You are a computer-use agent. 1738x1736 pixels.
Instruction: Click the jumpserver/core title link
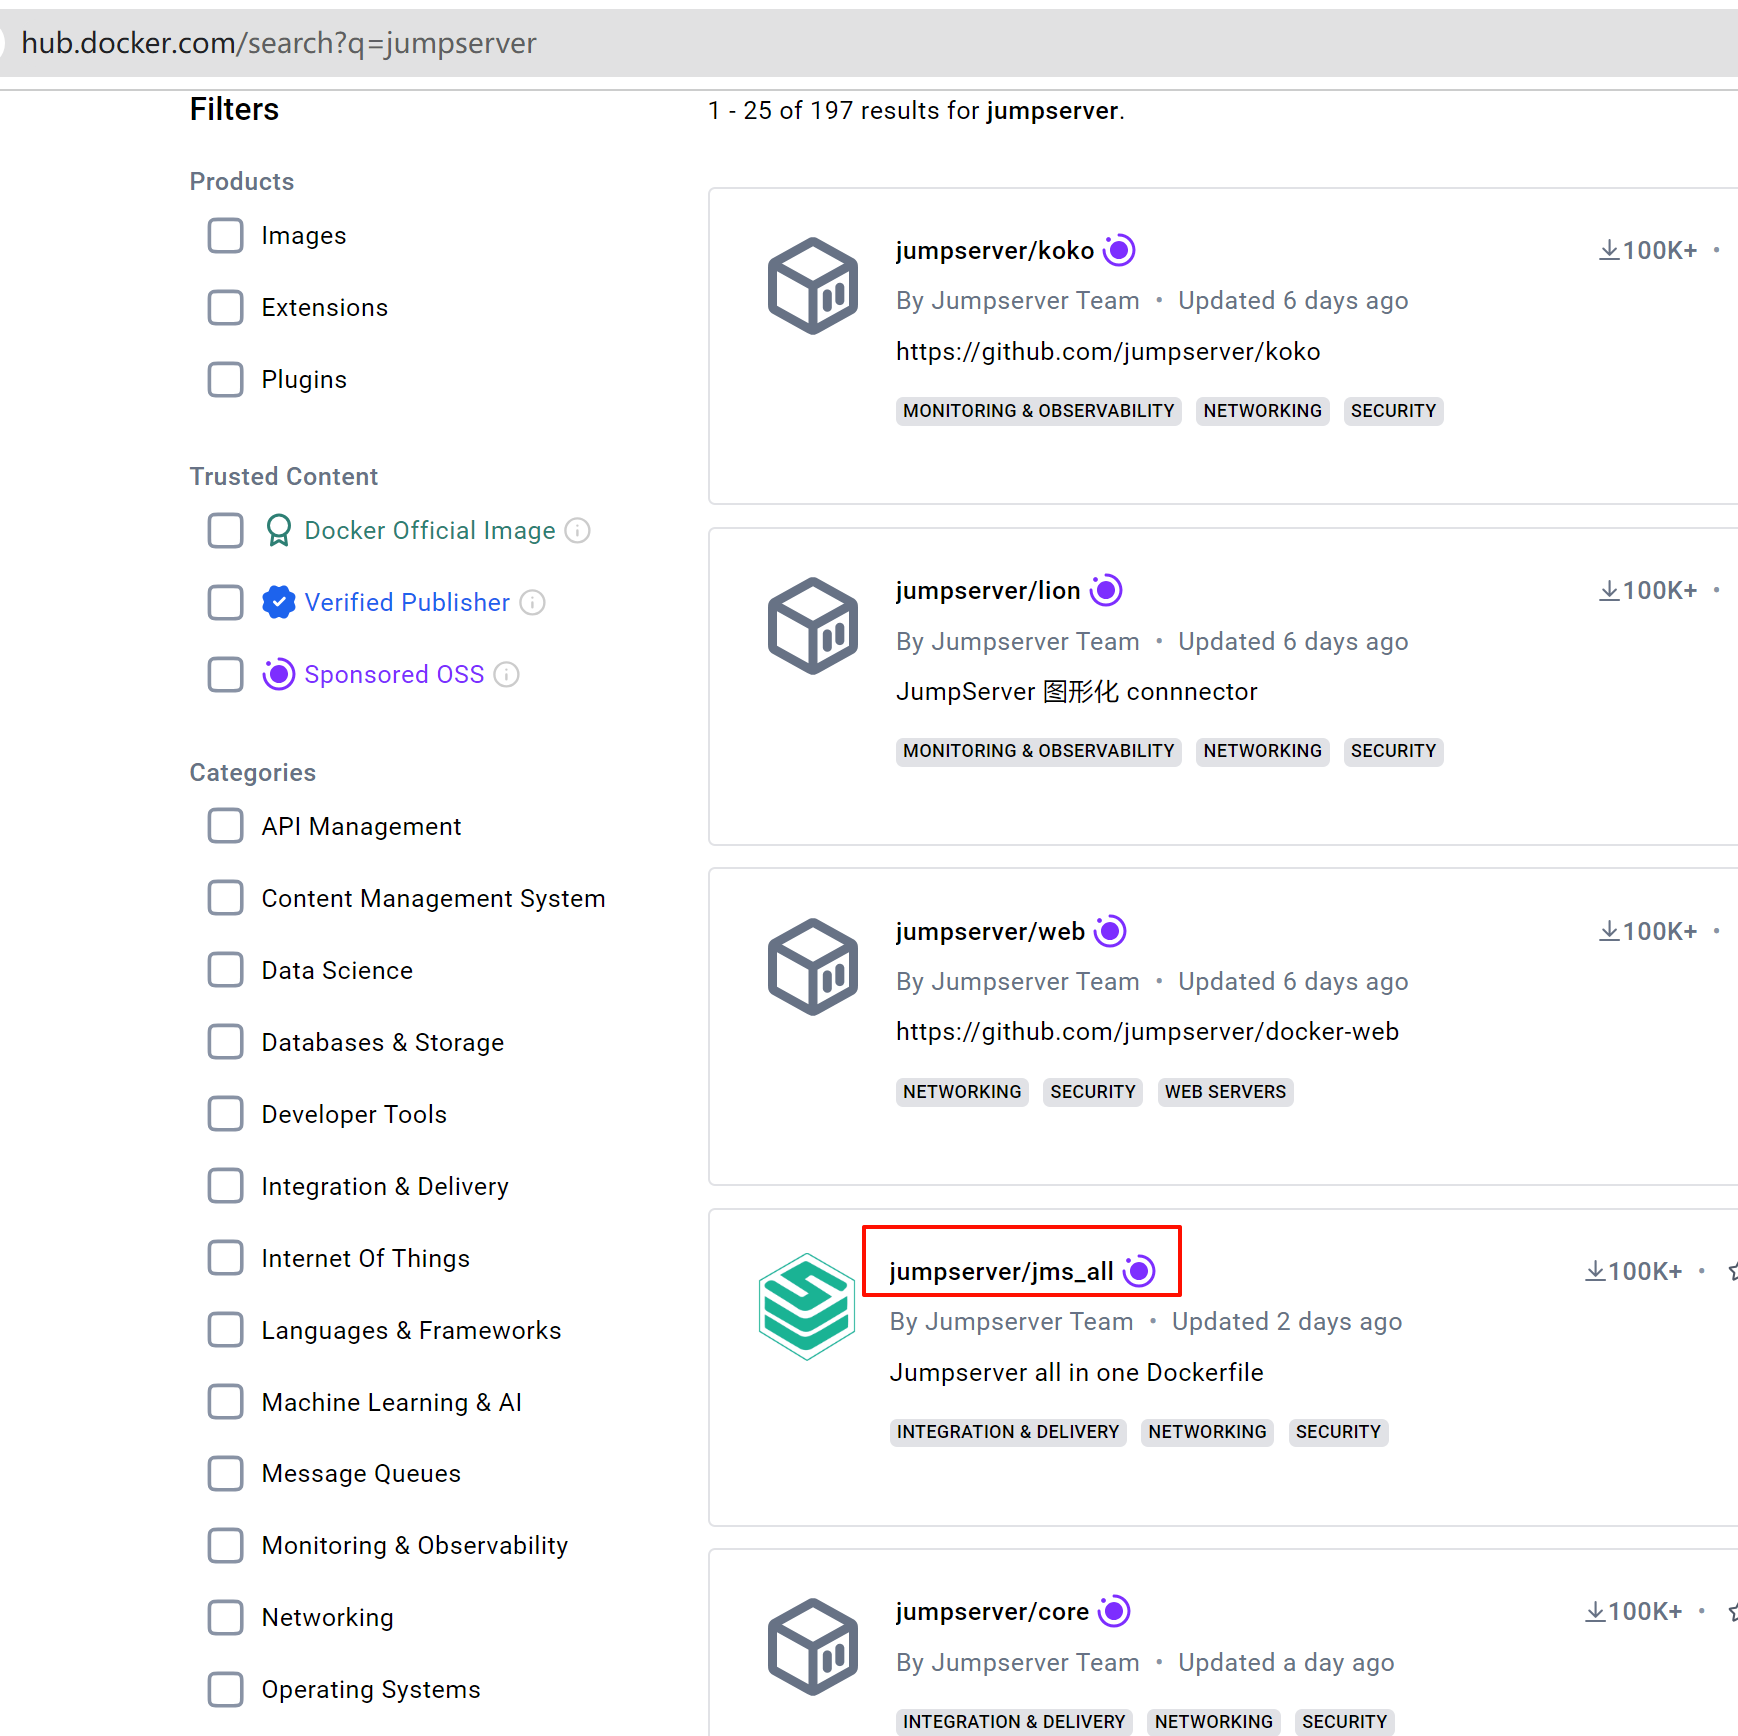click(x=992, y=1612)
